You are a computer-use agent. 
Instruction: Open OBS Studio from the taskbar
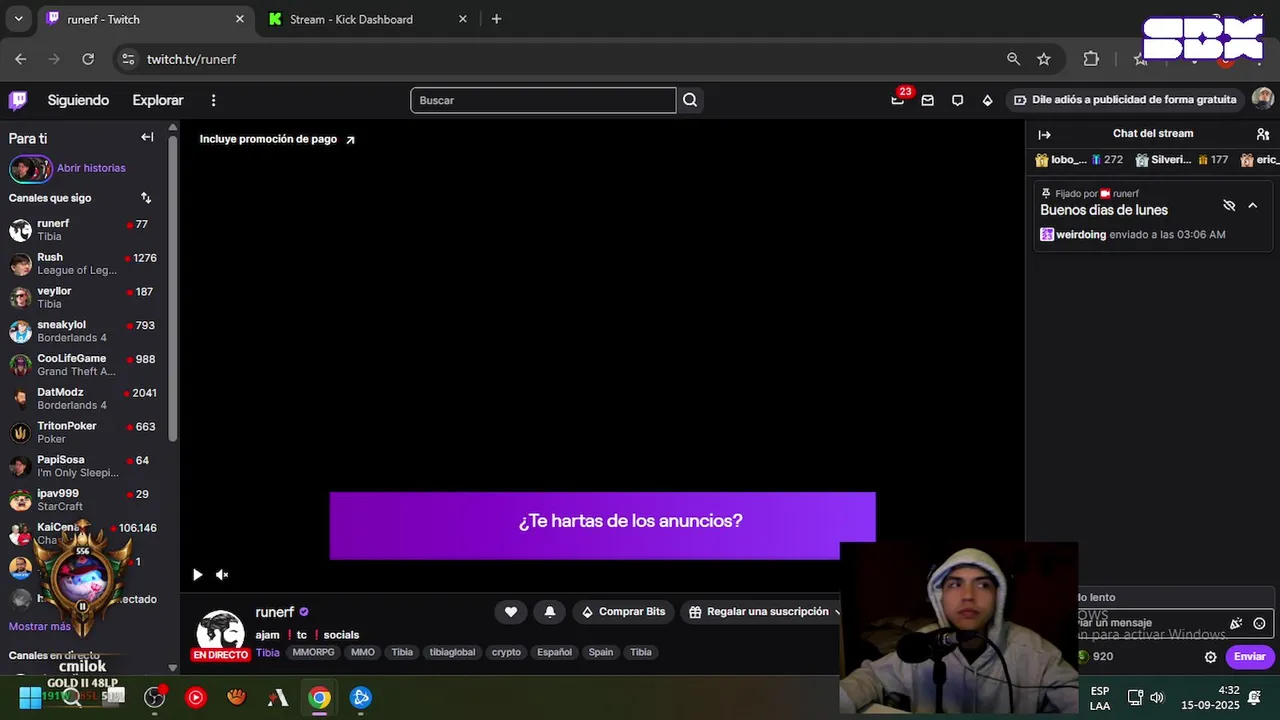point(154,697)
